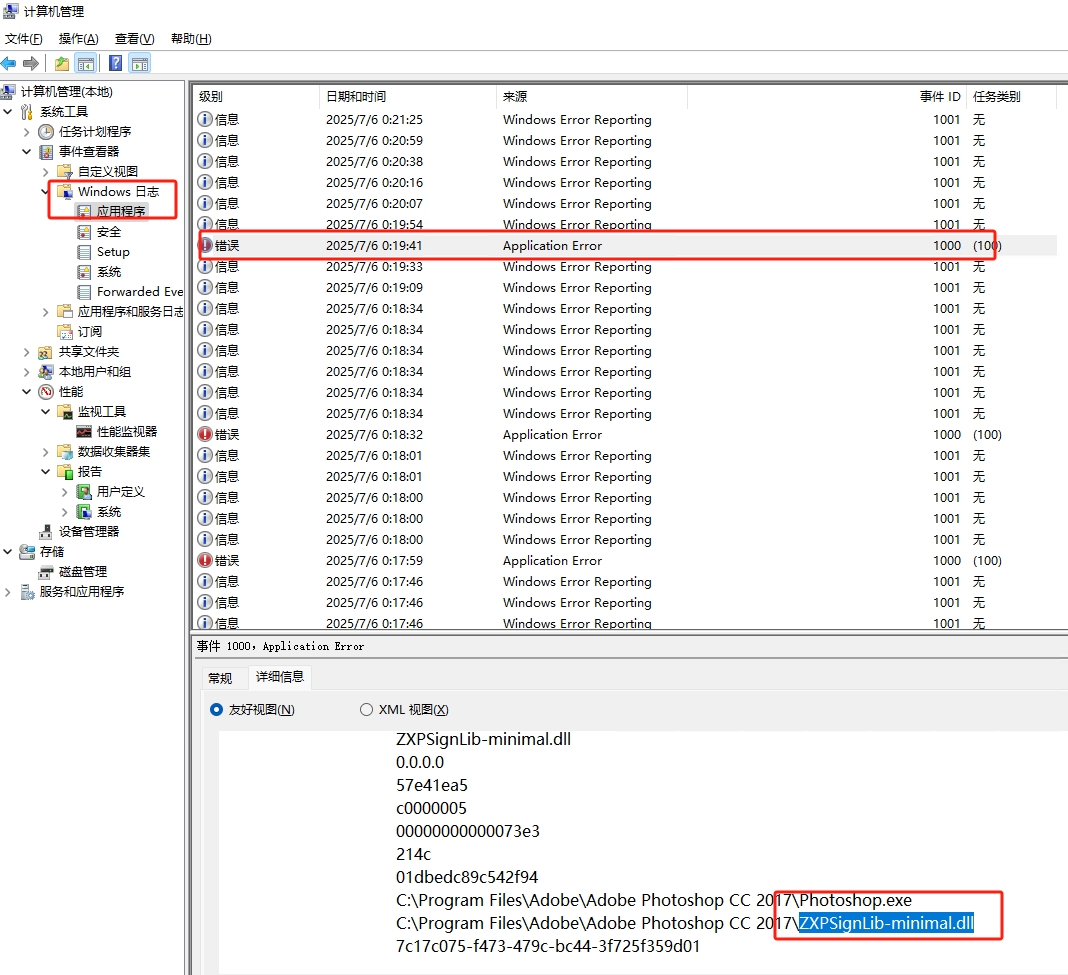Click the 01dbedc89c542f94 value

(467, 877)
